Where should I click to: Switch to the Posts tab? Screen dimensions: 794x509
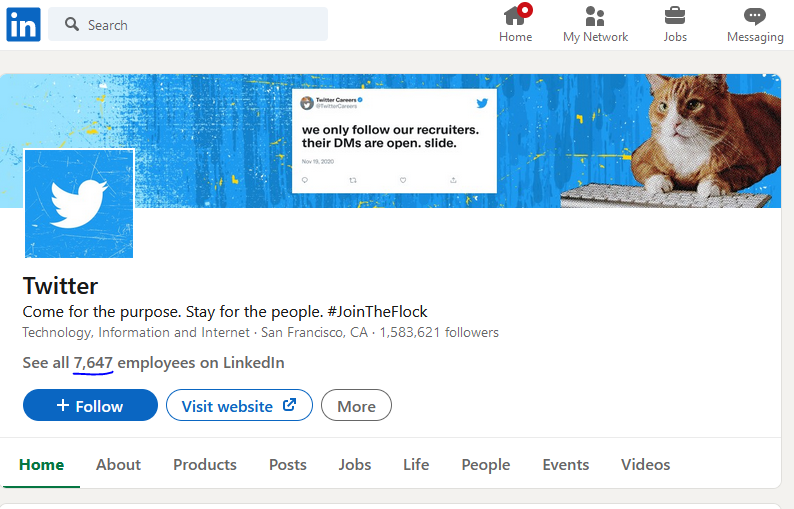pos(288,464)
